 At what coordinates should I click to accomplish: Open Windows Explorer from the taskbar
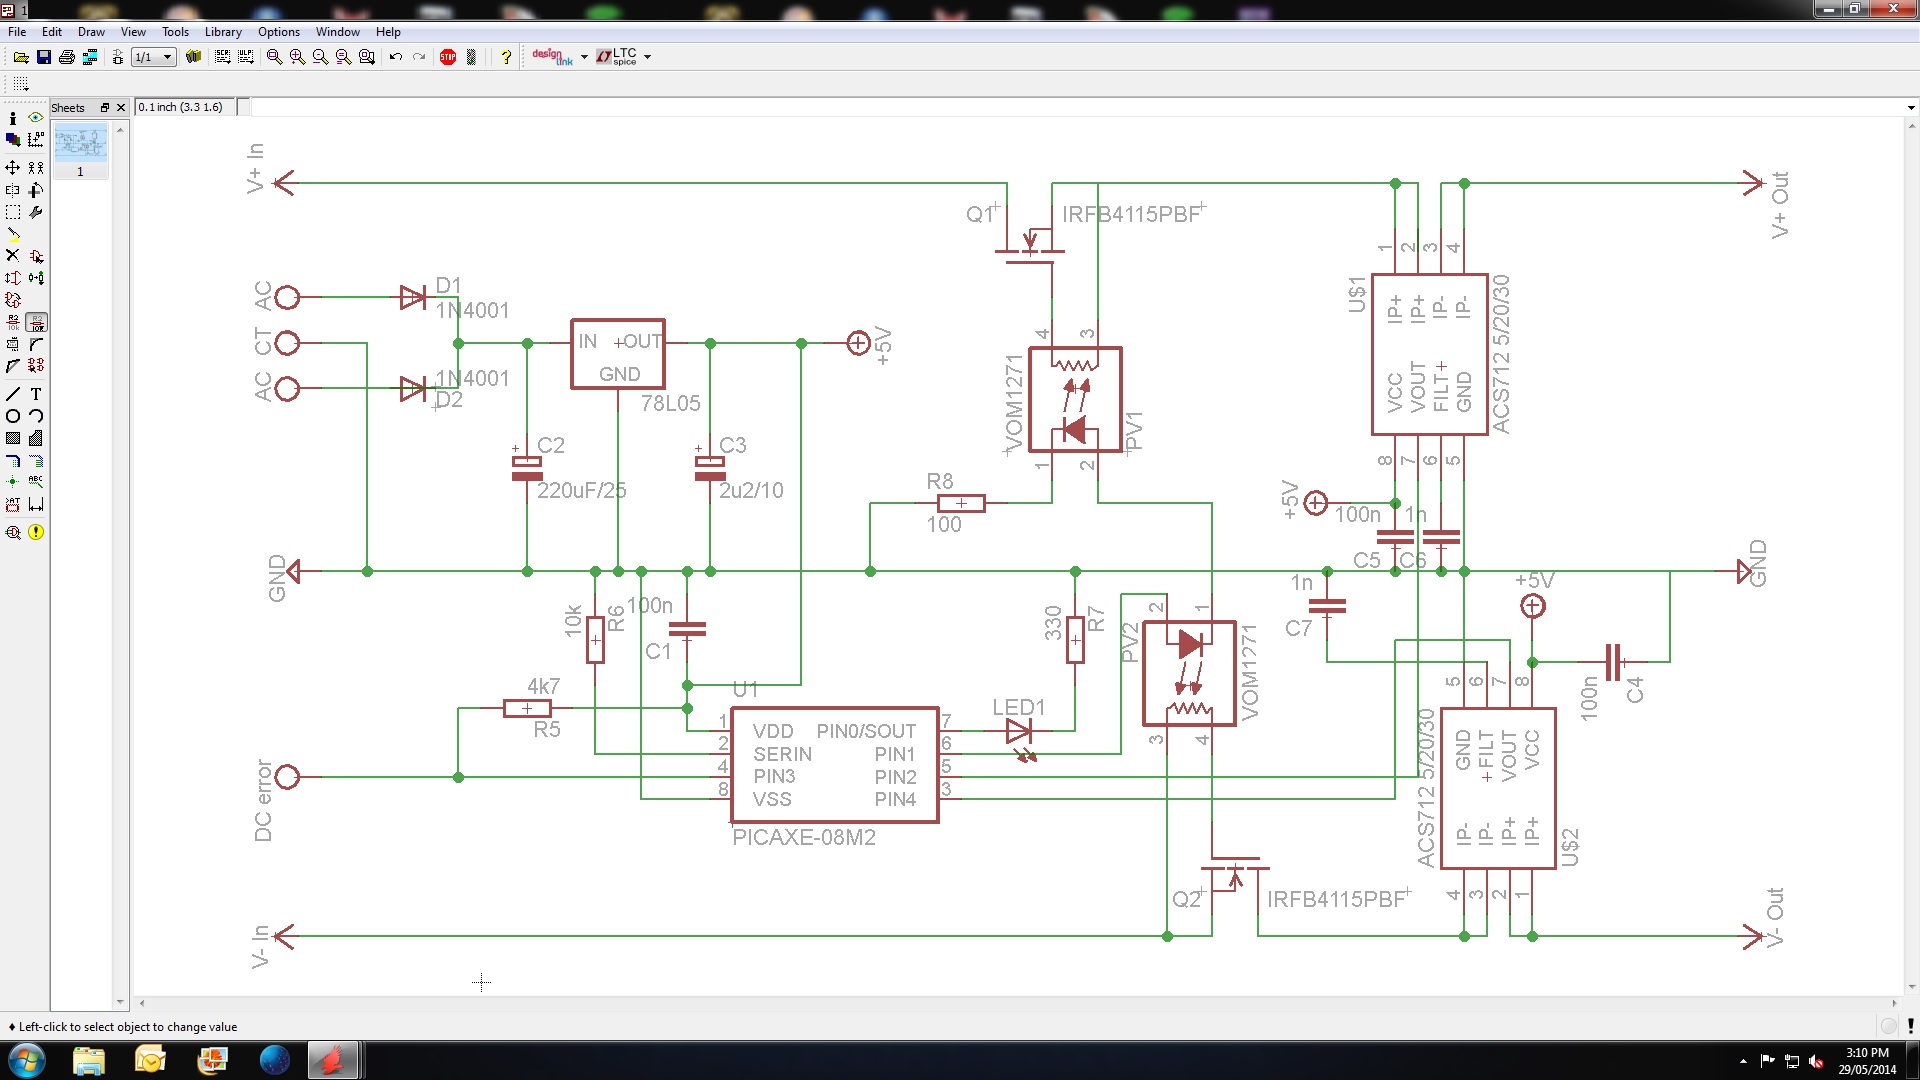88,1060
